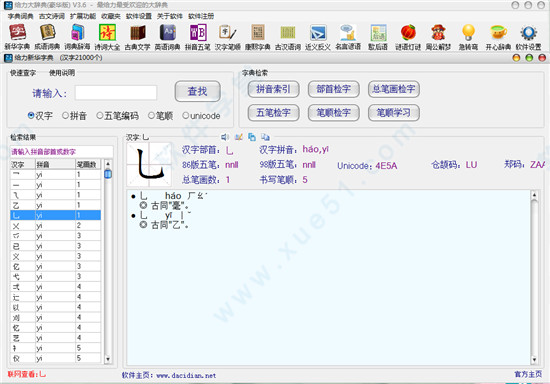This screenshot has width=550, height=384.
Task: Open the 新华字典 toolbar icon
Action: coord(17,37)
